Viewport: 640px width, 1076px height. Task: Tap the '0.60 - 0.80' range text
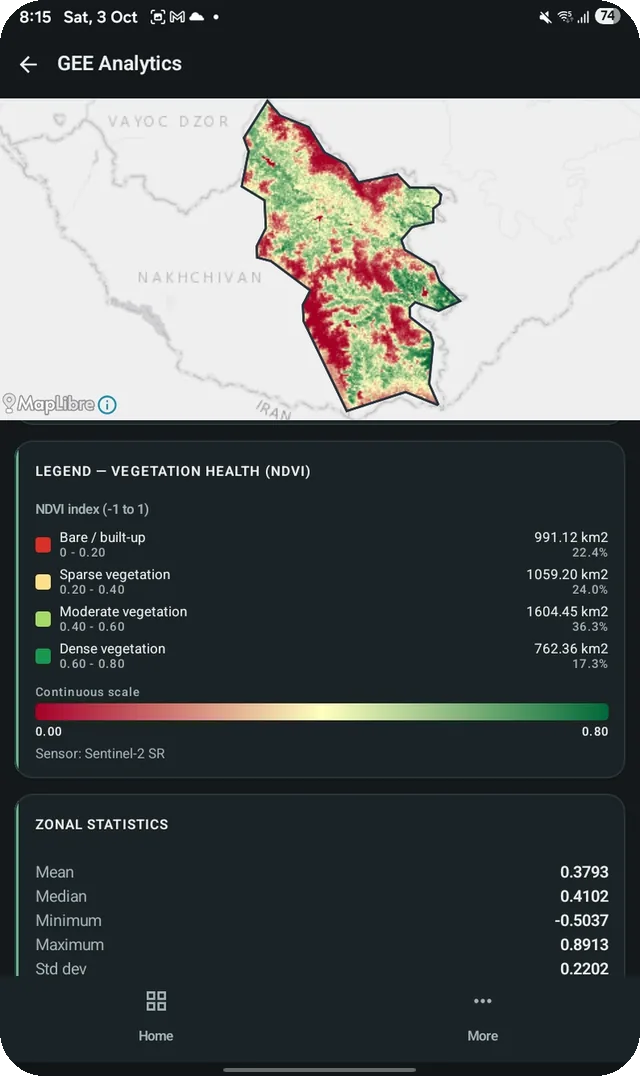point(92,664)
